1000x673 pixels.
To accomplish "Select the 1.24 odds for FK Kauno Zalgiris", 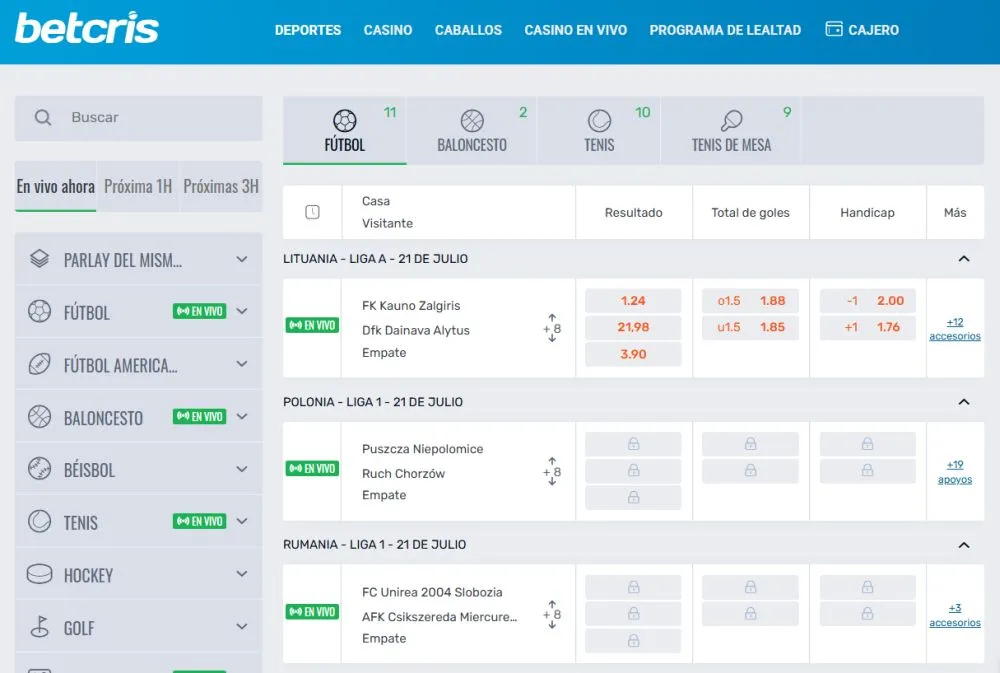I will coord(633,301).
